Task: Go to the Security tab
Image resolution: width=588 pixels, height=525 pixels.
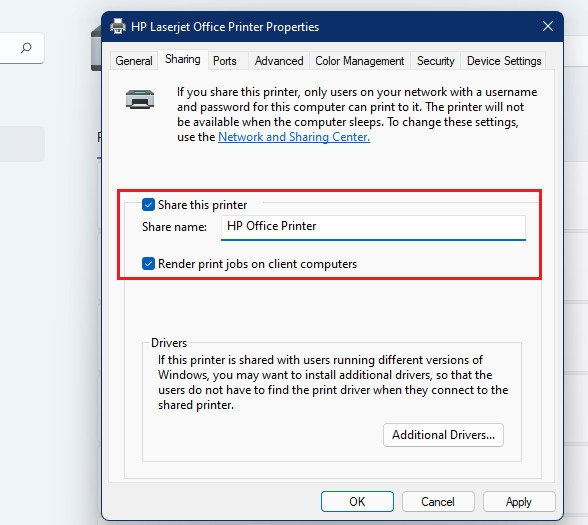Action: [x=435, y=61]
